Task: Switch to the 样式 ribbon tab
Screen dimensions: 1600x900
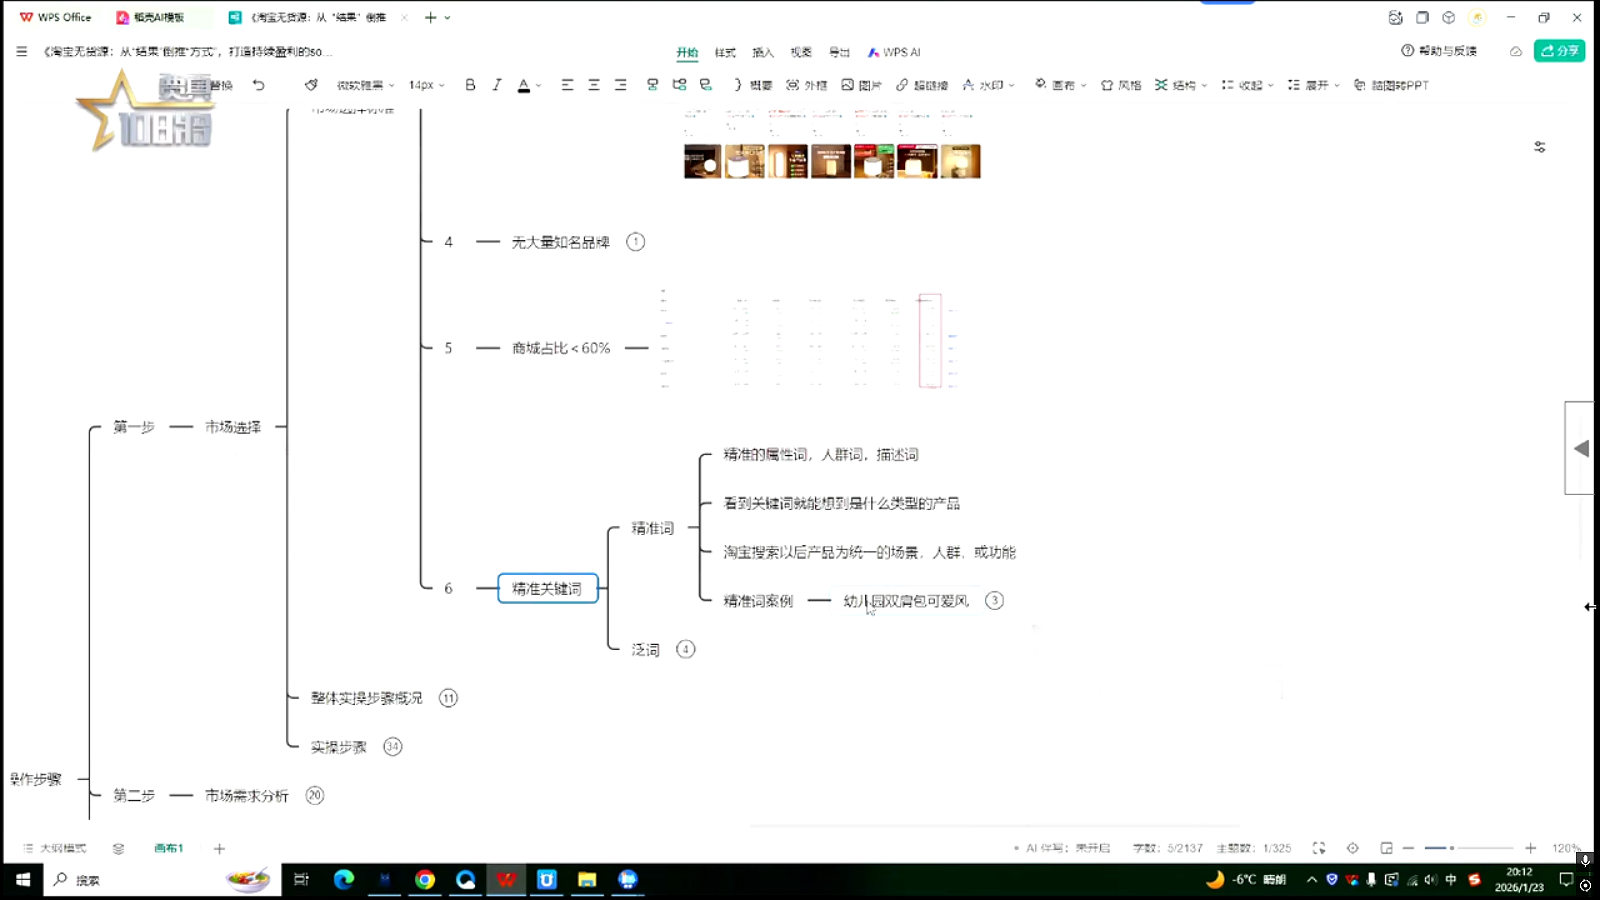Action: tap(725, 52)
